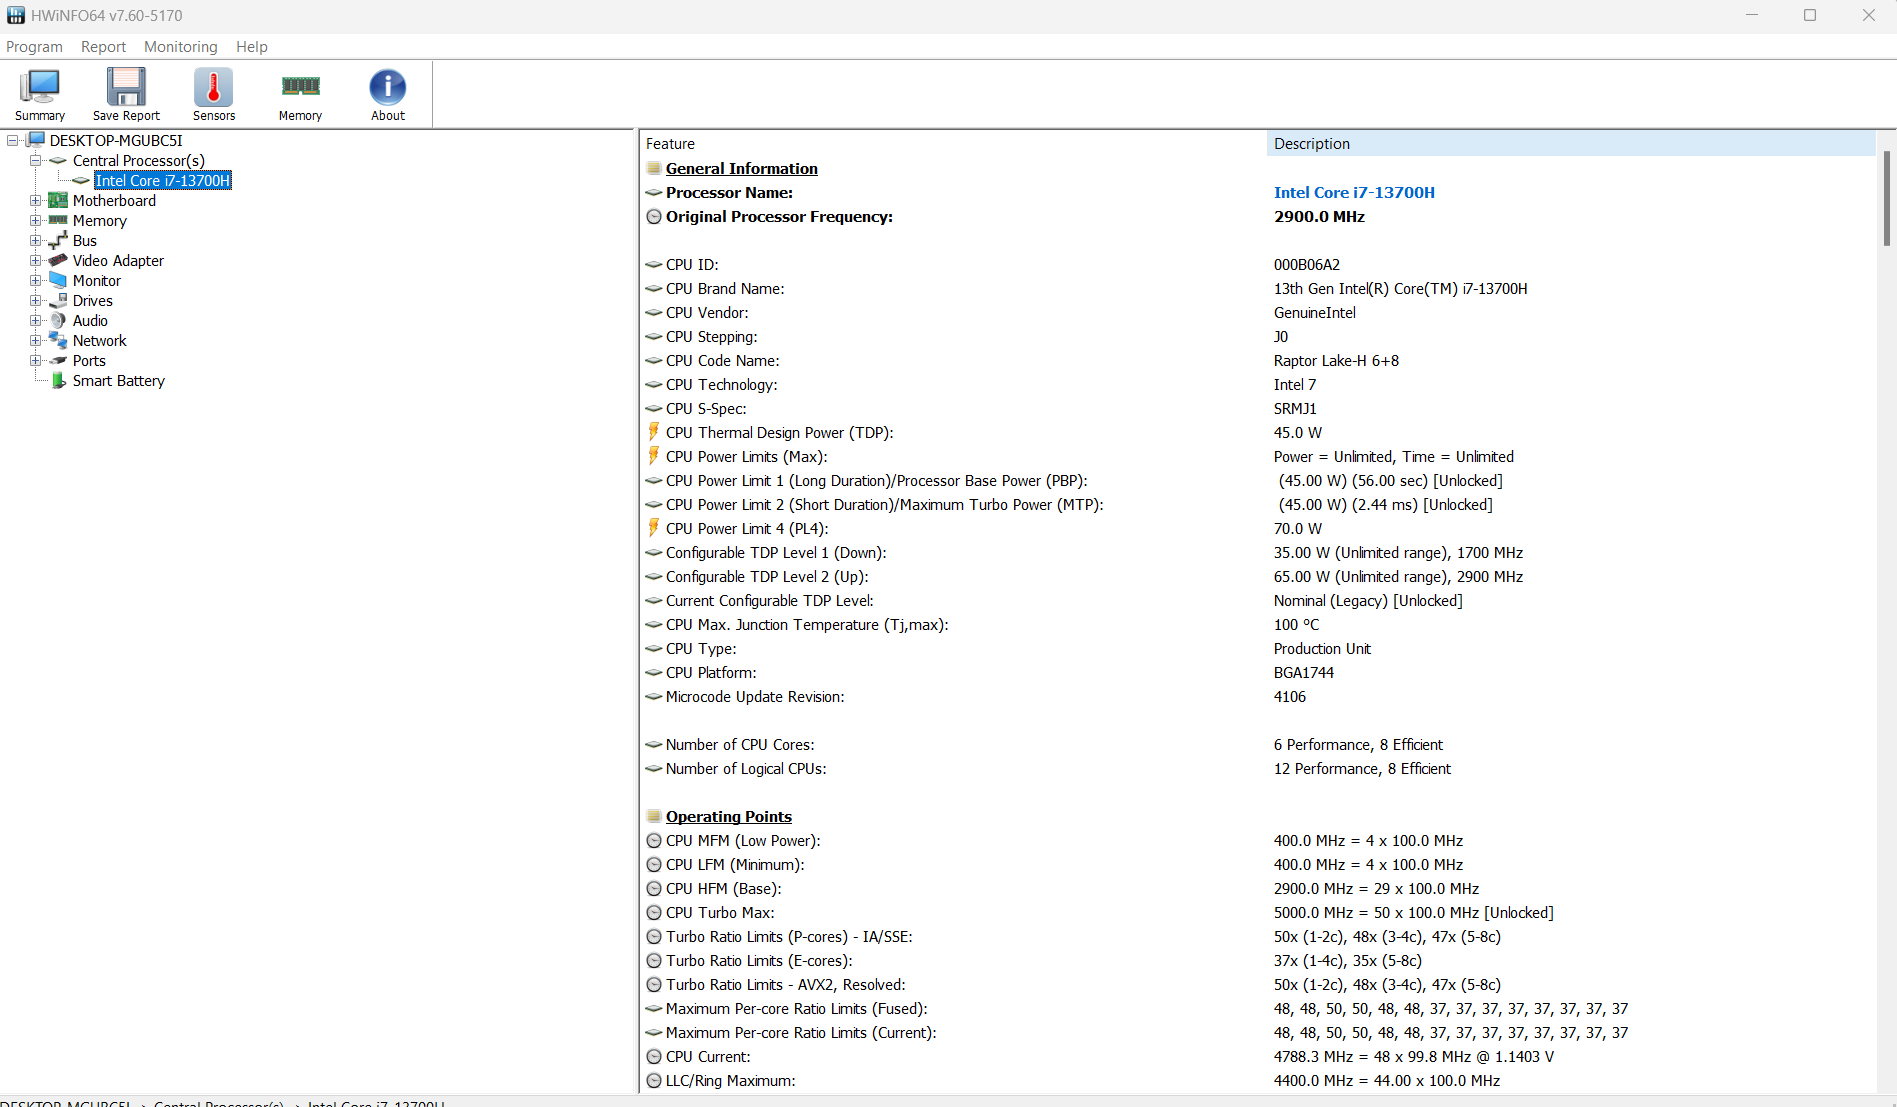Viewport: 1897px width, 1107px height.
Task: Click the Operating Points section icon
Action: [x=654, y=816]
